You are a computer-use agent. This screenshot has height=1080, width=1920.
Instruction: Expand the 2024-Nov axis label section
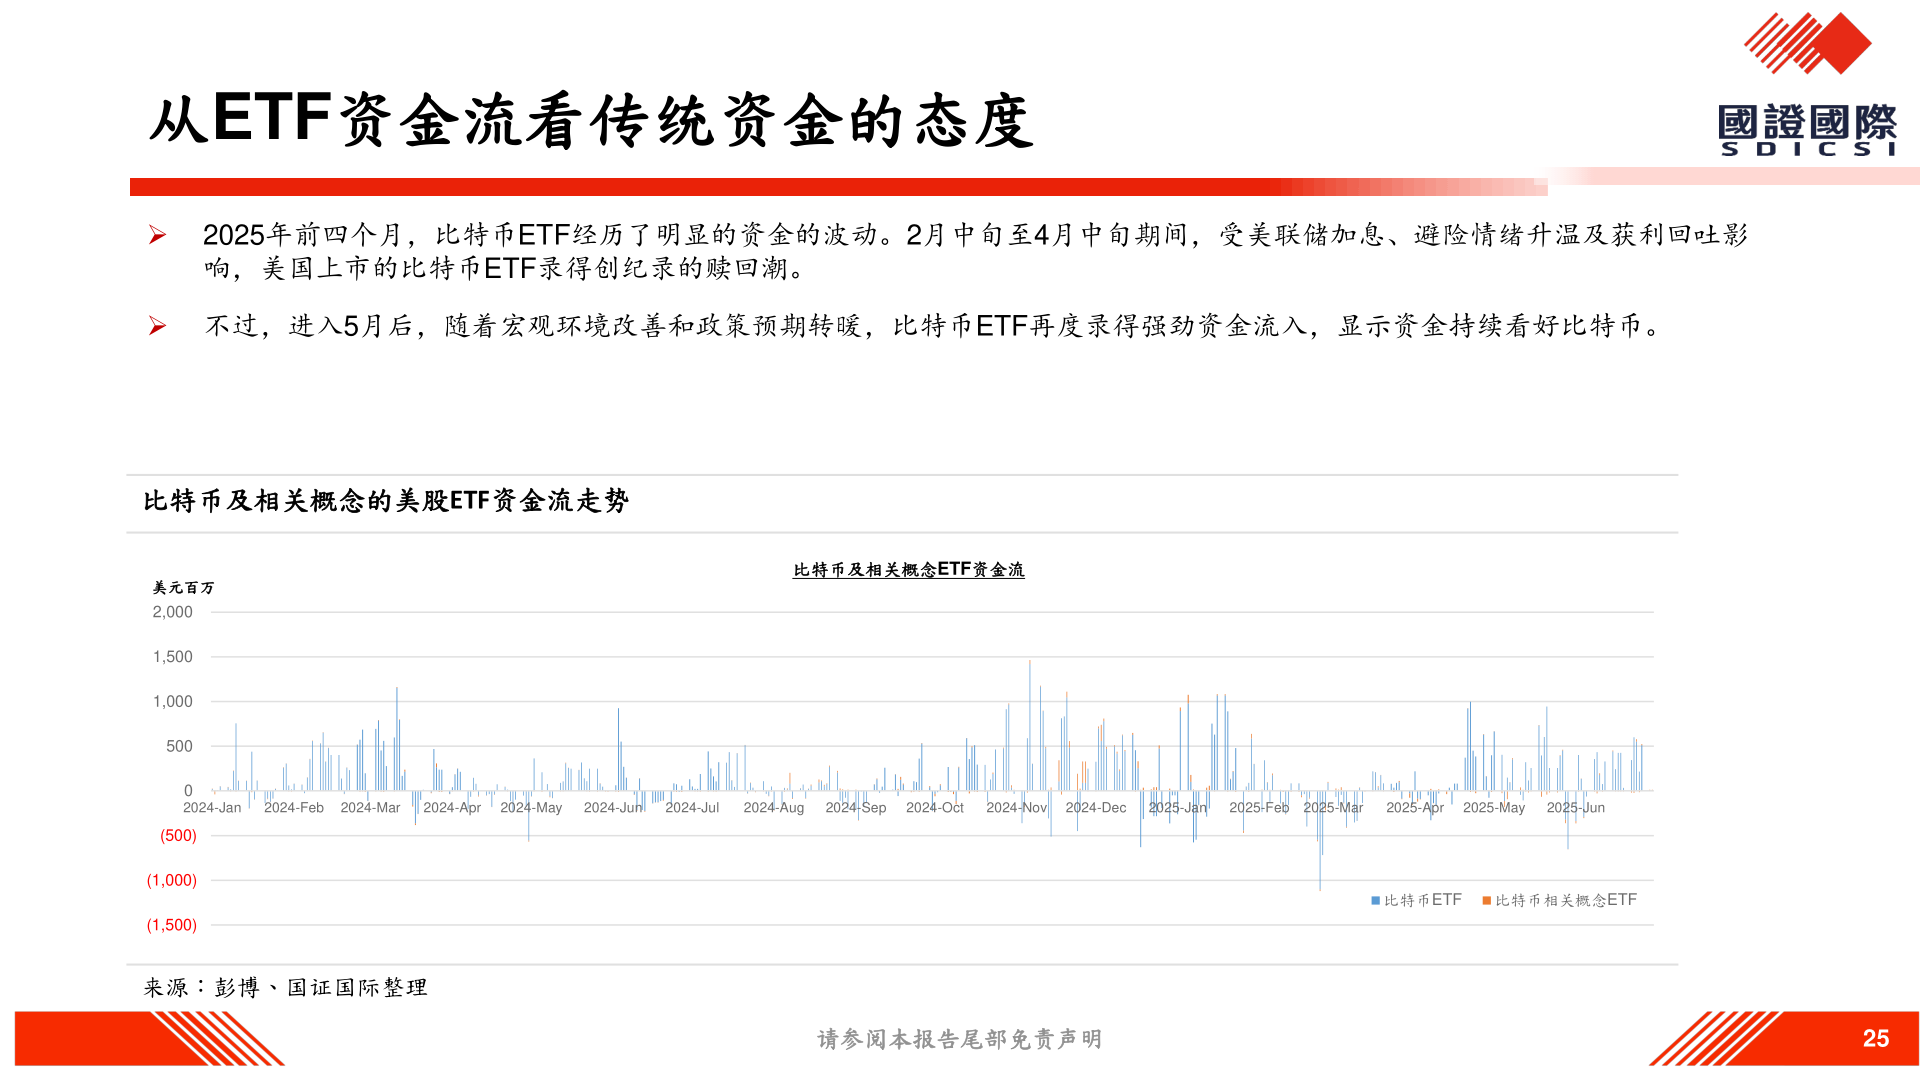click(x=1018, y=808)
